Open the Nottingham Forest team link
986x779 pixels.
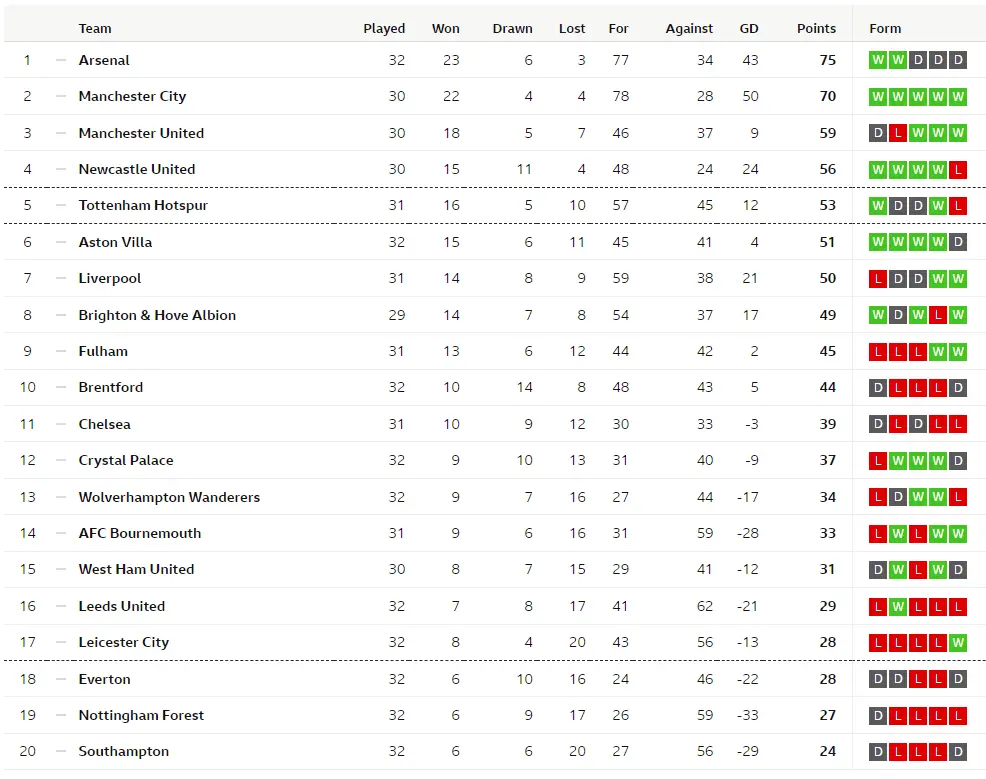tap(141, 715)
